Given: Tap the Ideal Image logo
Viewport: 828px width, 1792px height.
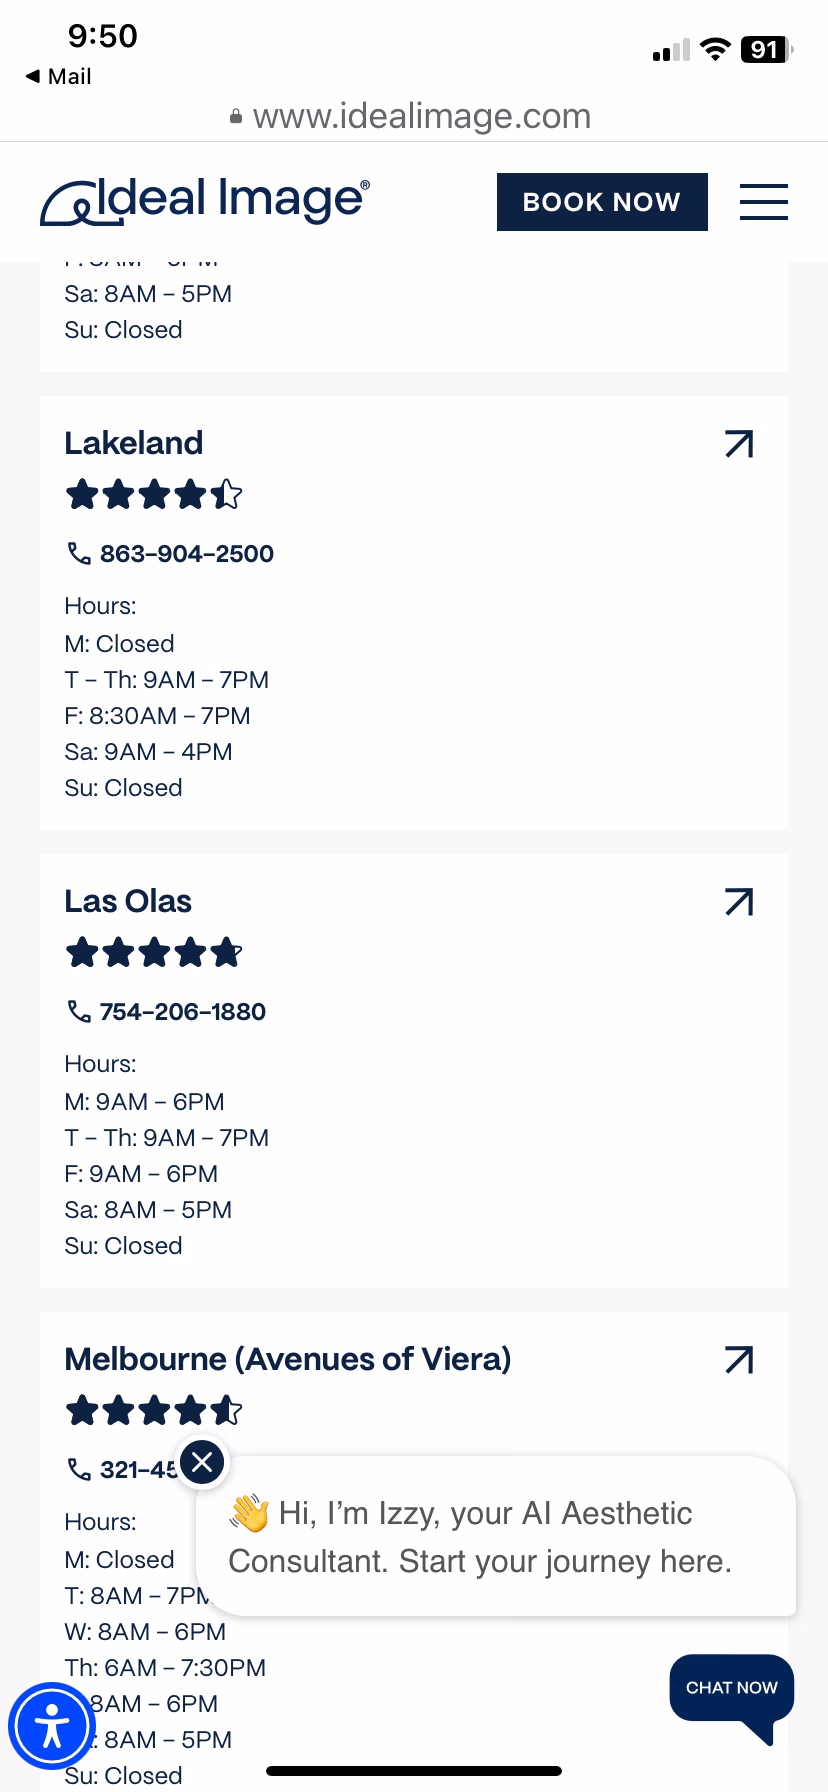Looking at the screenshot, I should pos(205,200).
